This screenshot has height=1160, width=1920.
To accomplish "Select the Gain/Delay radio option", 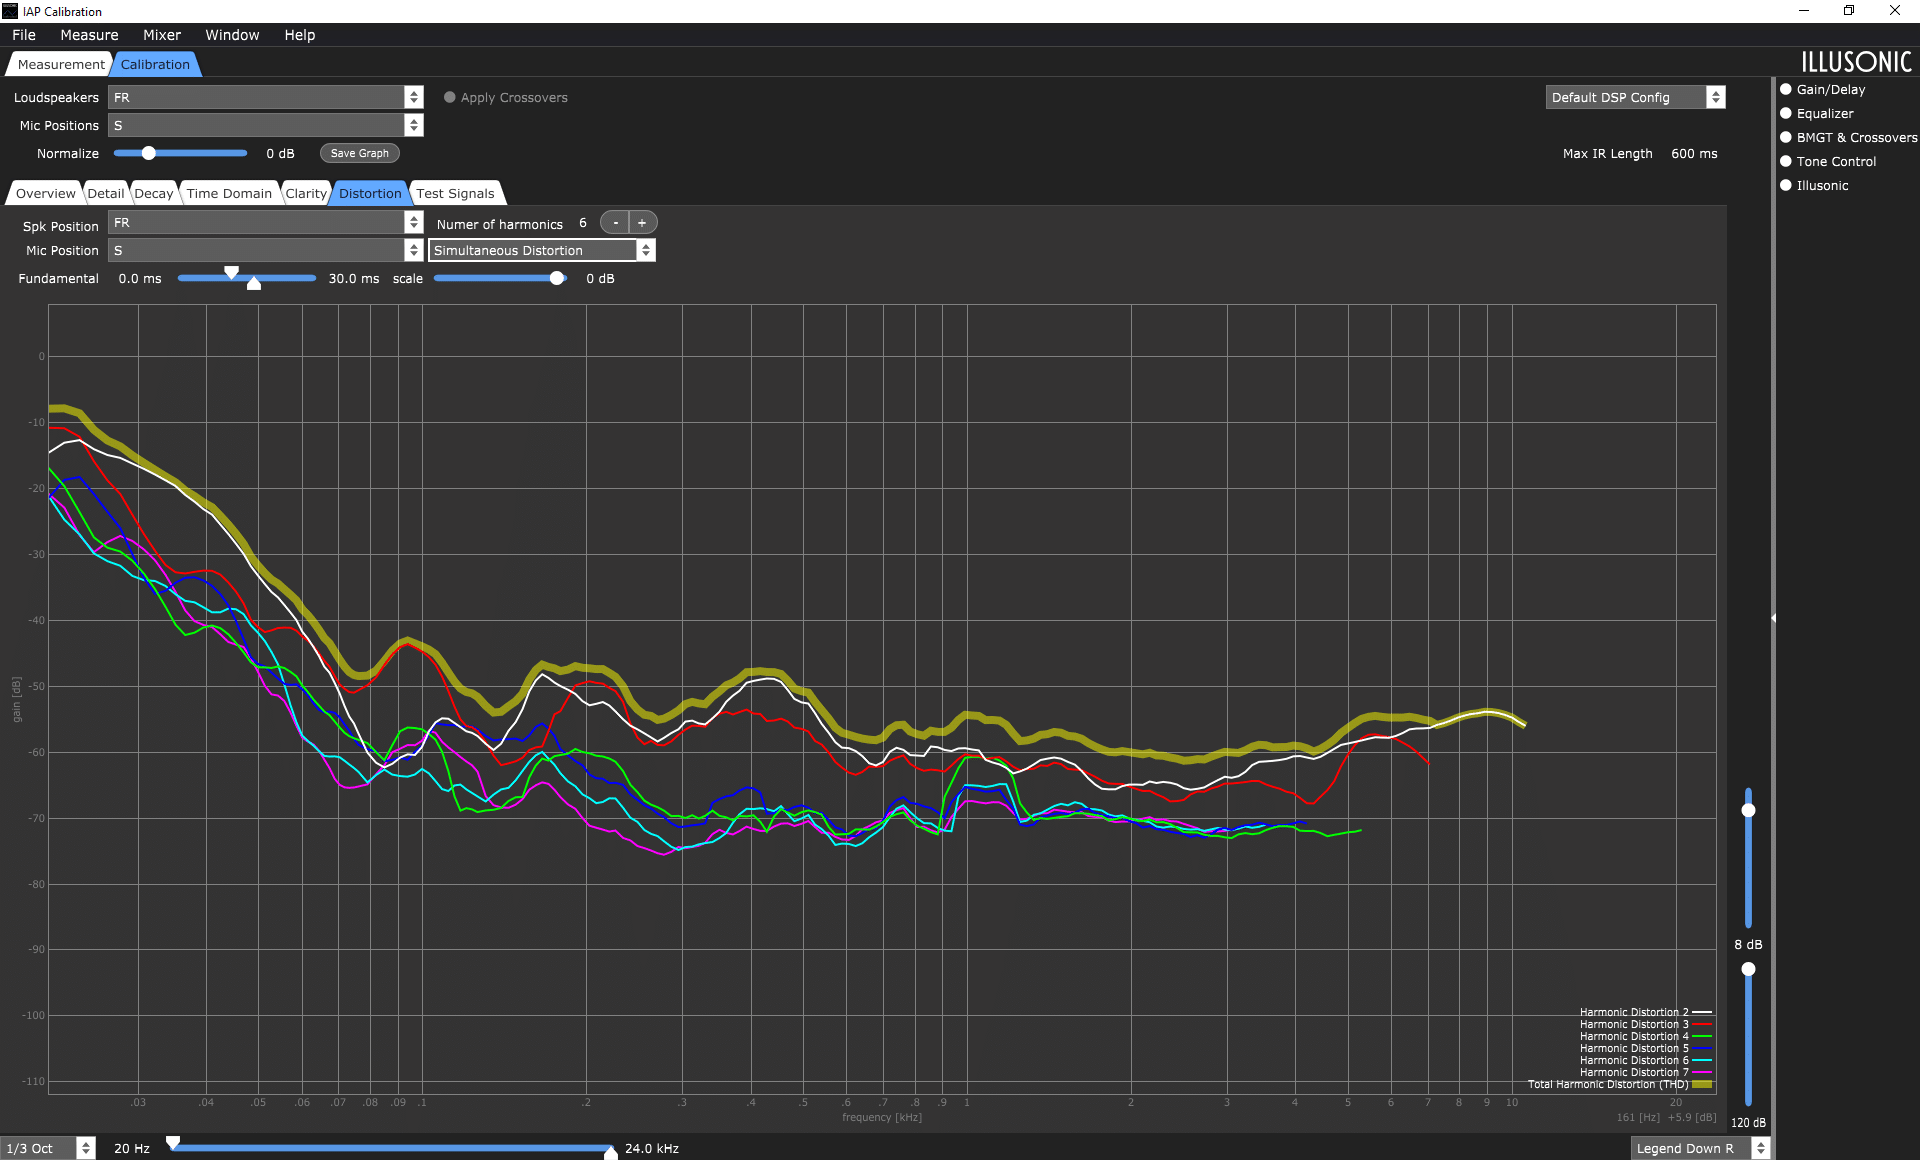I will coord(1786,89).
